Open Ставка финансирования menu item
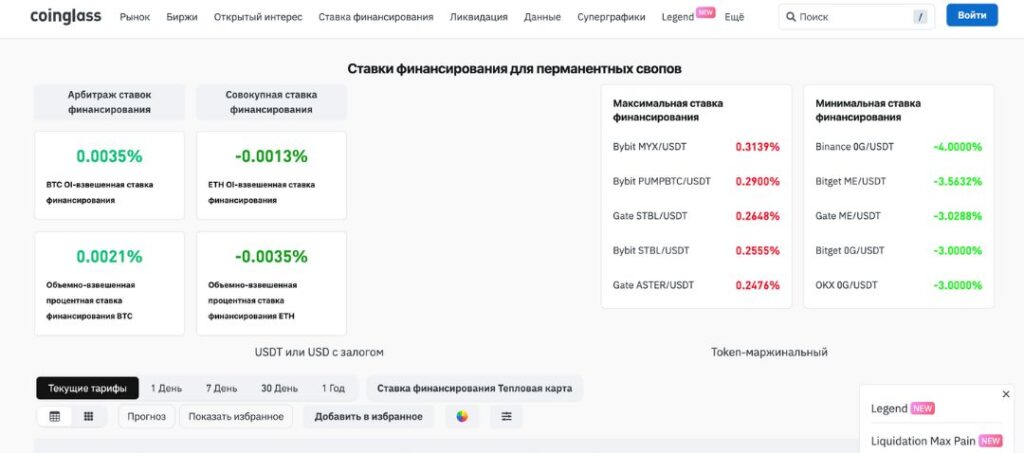Screen dimensions: 1024x453 click(x=376, y=17)
